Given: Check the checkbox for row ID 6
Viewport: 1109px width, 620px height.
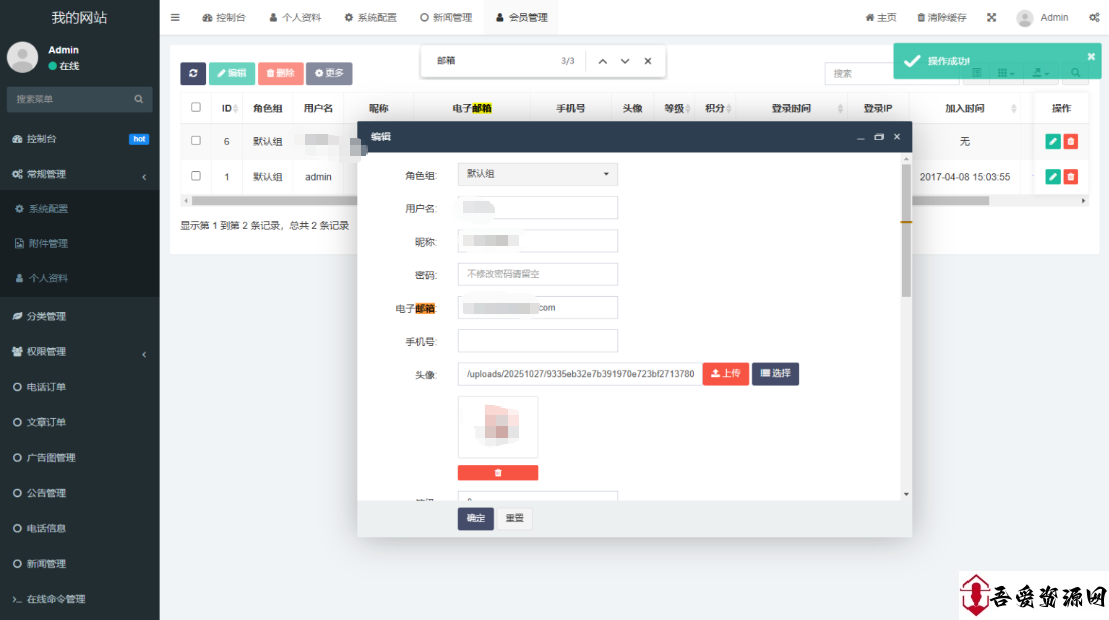Looking at the screenshot, I should (196, 141).
